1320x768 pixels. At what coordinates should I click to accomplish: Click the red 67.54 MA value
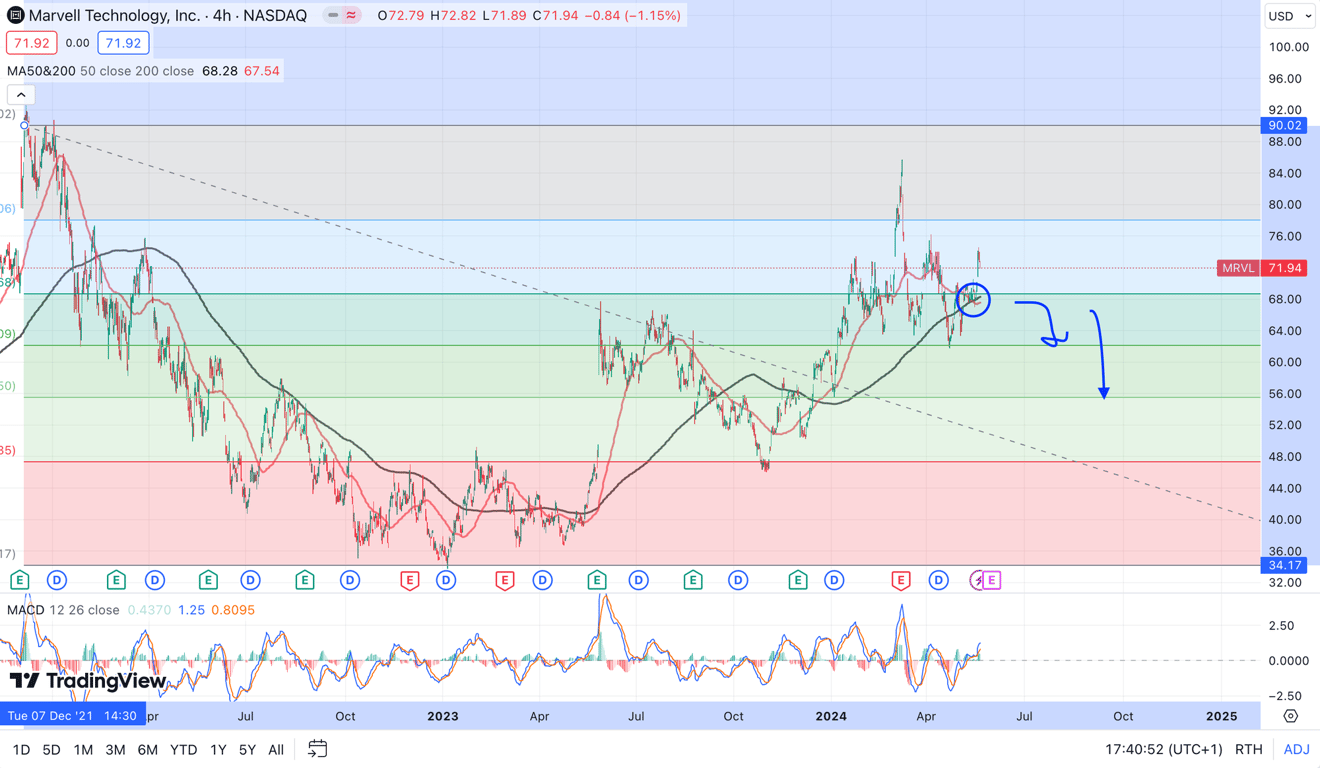point(262,71)
